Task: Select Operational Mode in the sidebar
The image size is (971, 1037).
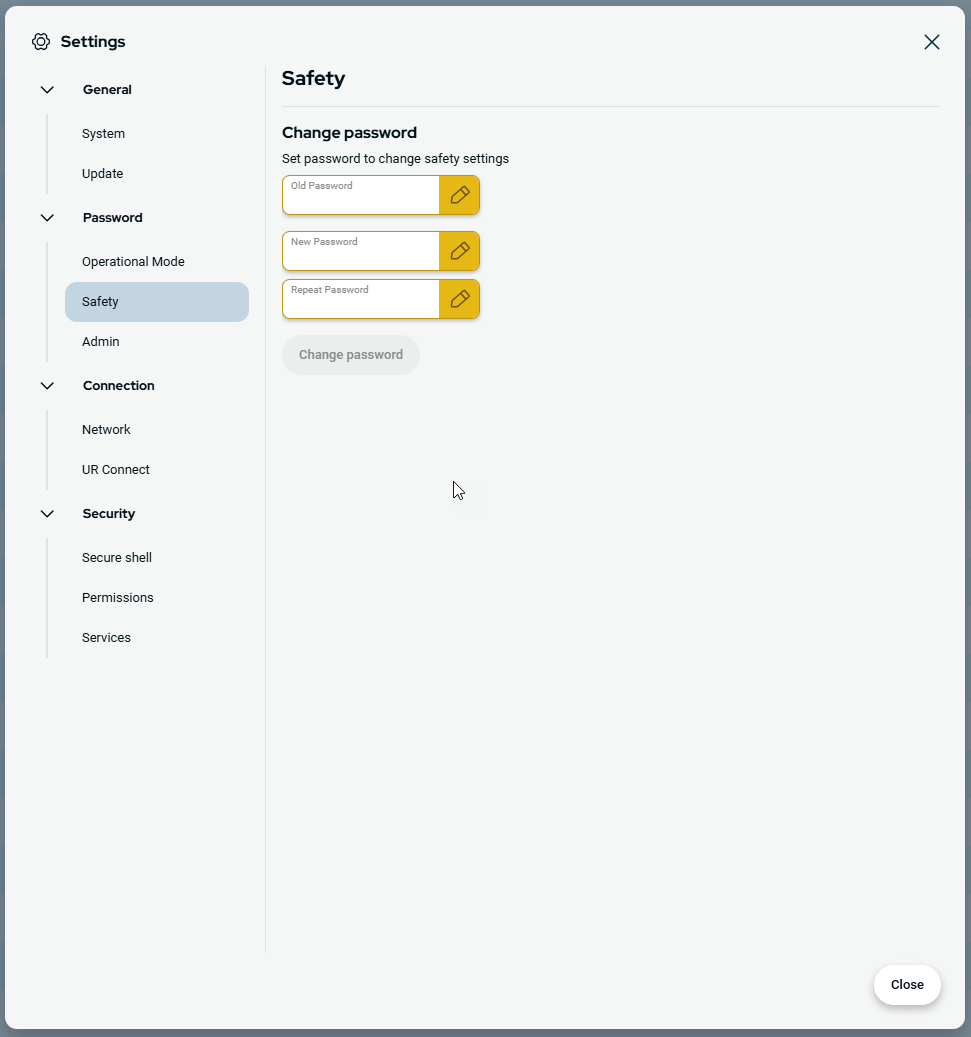Action: (133, 262)
